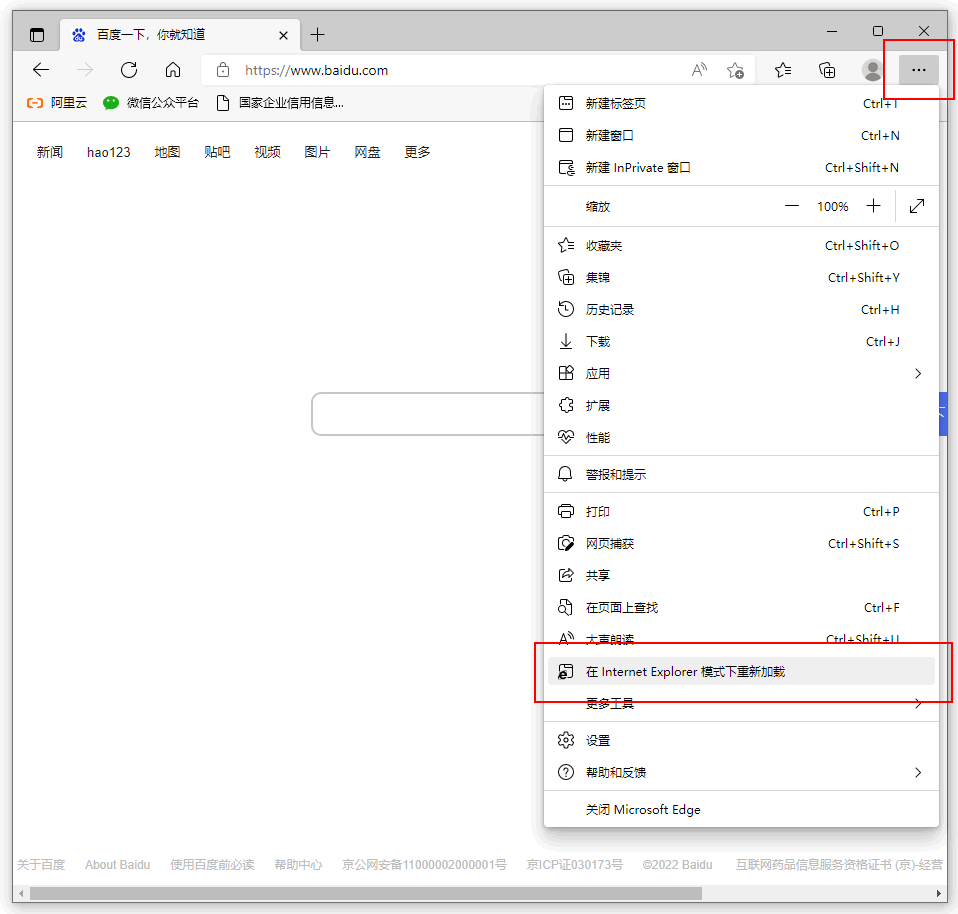
Task: Go back to previous page
Action: (x=41, y=70)
